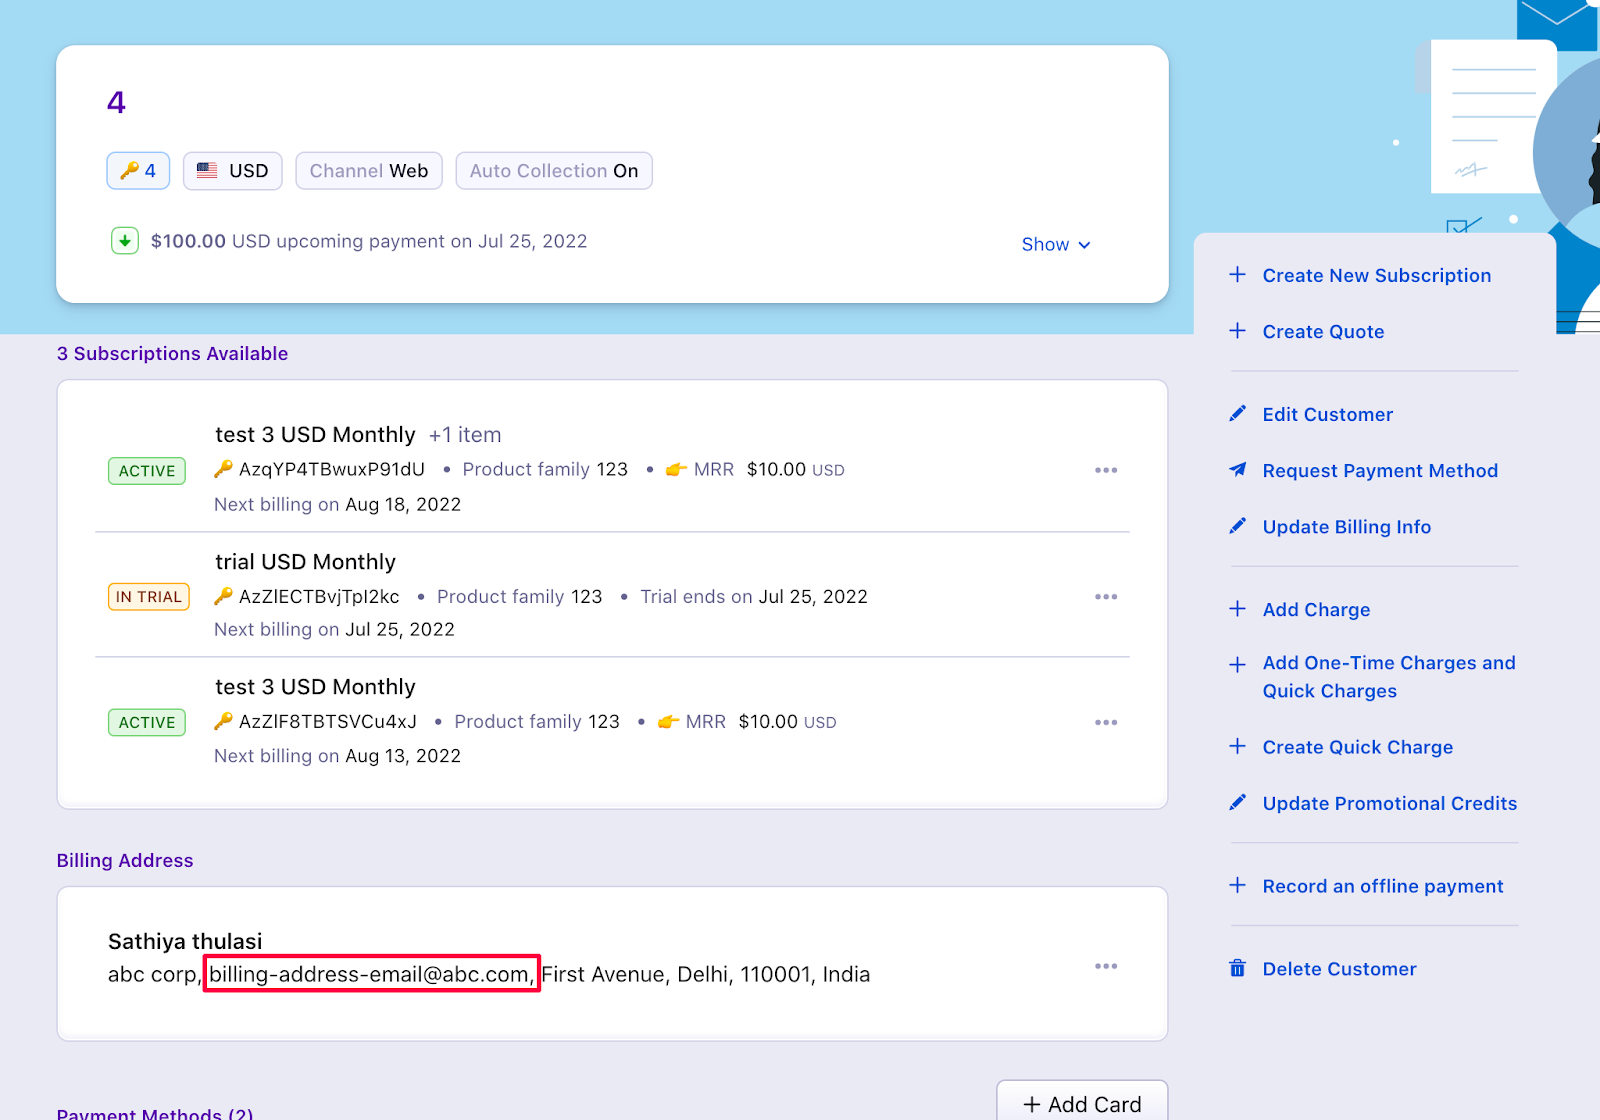
Task: Click the key icon beside AzZlECTBvjTpl2kc
Action: coord(224,596)
